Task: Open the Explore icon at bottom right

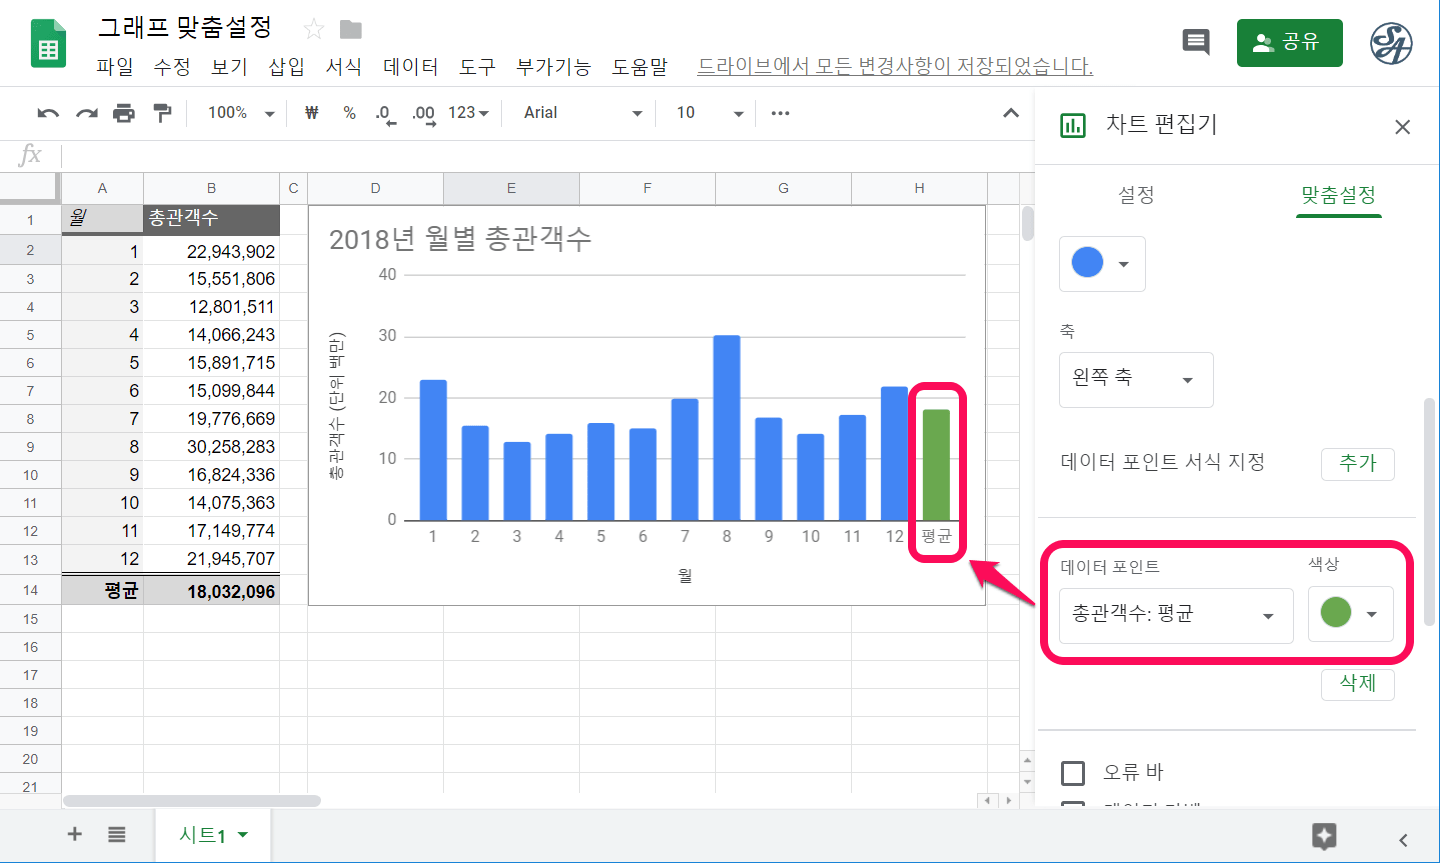Action: click(1324, 836)
